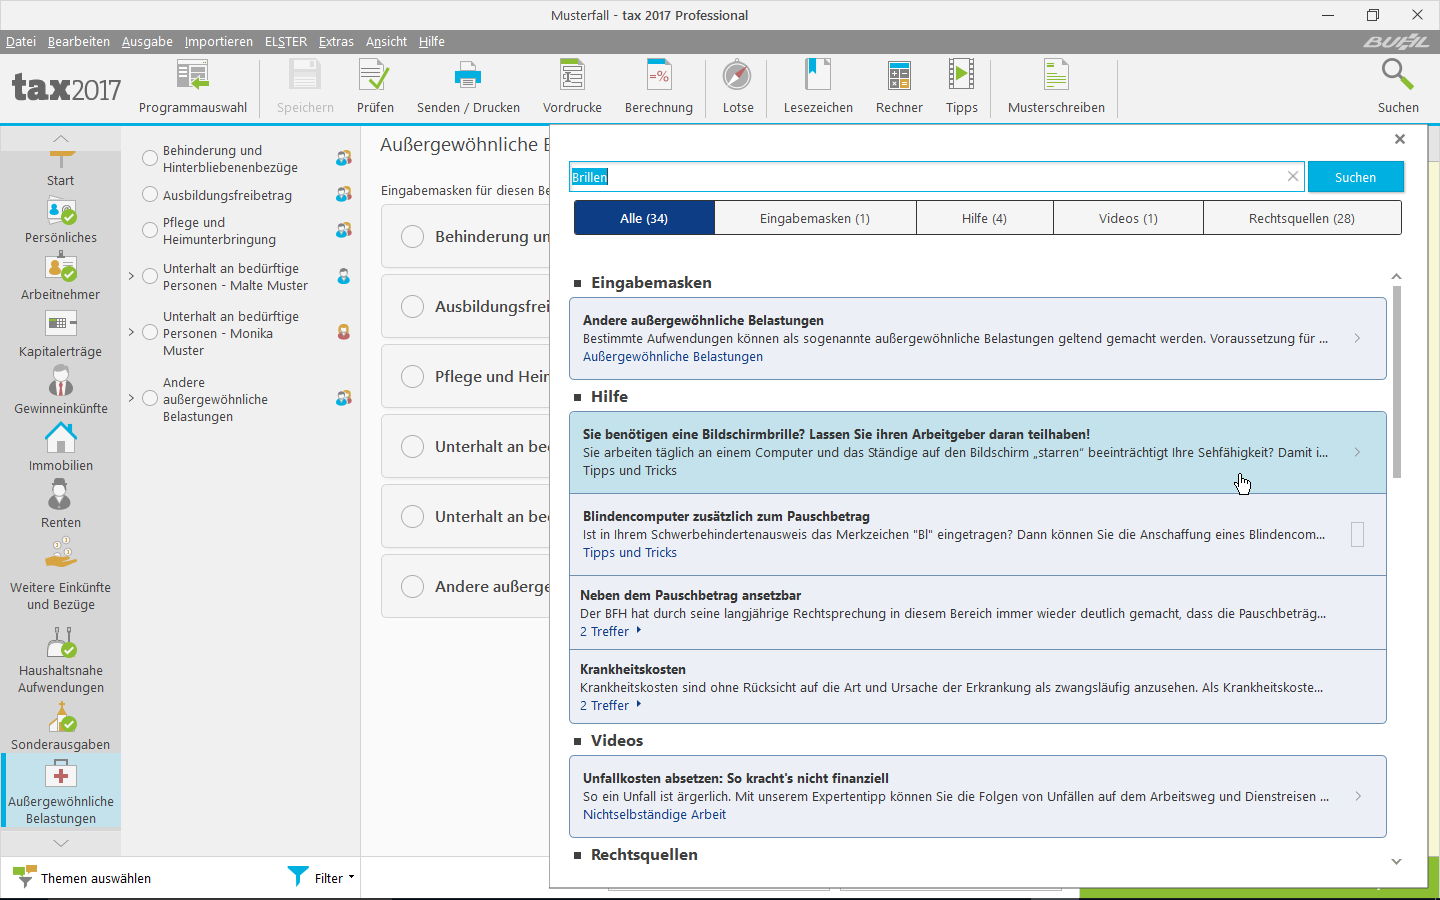The image size is (1440, 900).
Task: Click the search results vertical scrollbar
Action: click(1397, 380)
